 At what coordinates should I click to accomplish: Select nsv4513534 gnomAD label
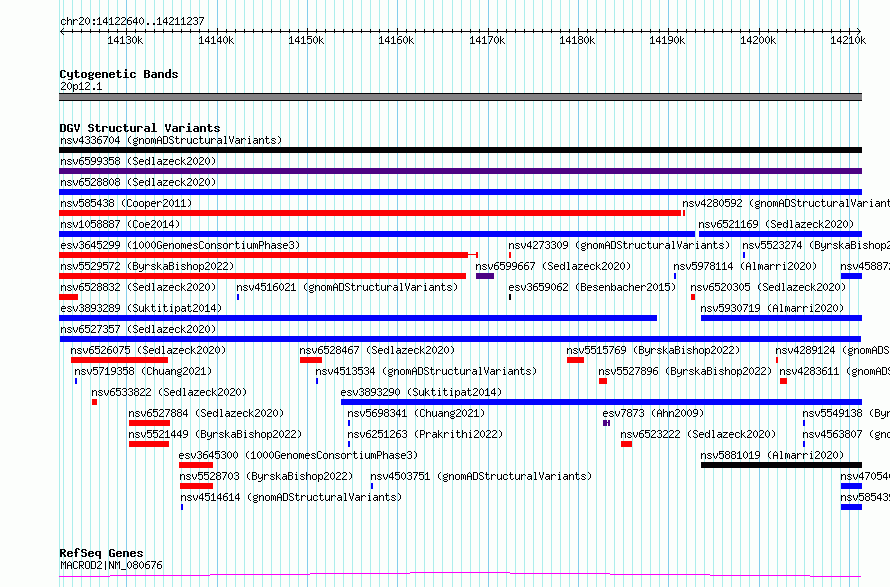(426, 371)
